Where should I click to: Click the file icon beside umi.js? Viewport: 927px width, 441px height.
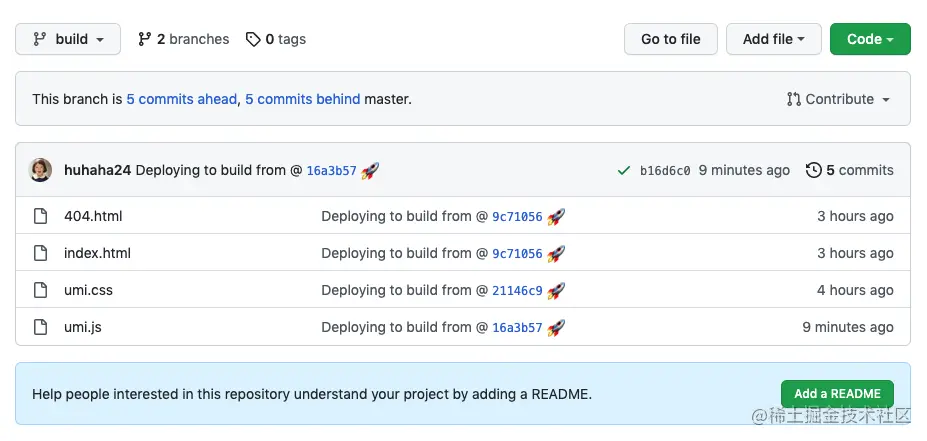point(41,327)
